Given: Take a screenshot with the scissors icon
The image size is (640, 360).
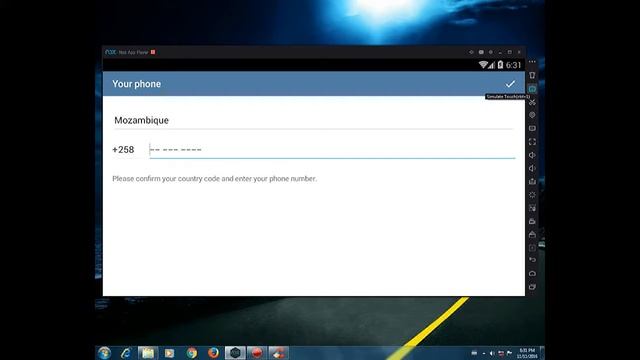Looking at the screenshot, I should [532, 102].
